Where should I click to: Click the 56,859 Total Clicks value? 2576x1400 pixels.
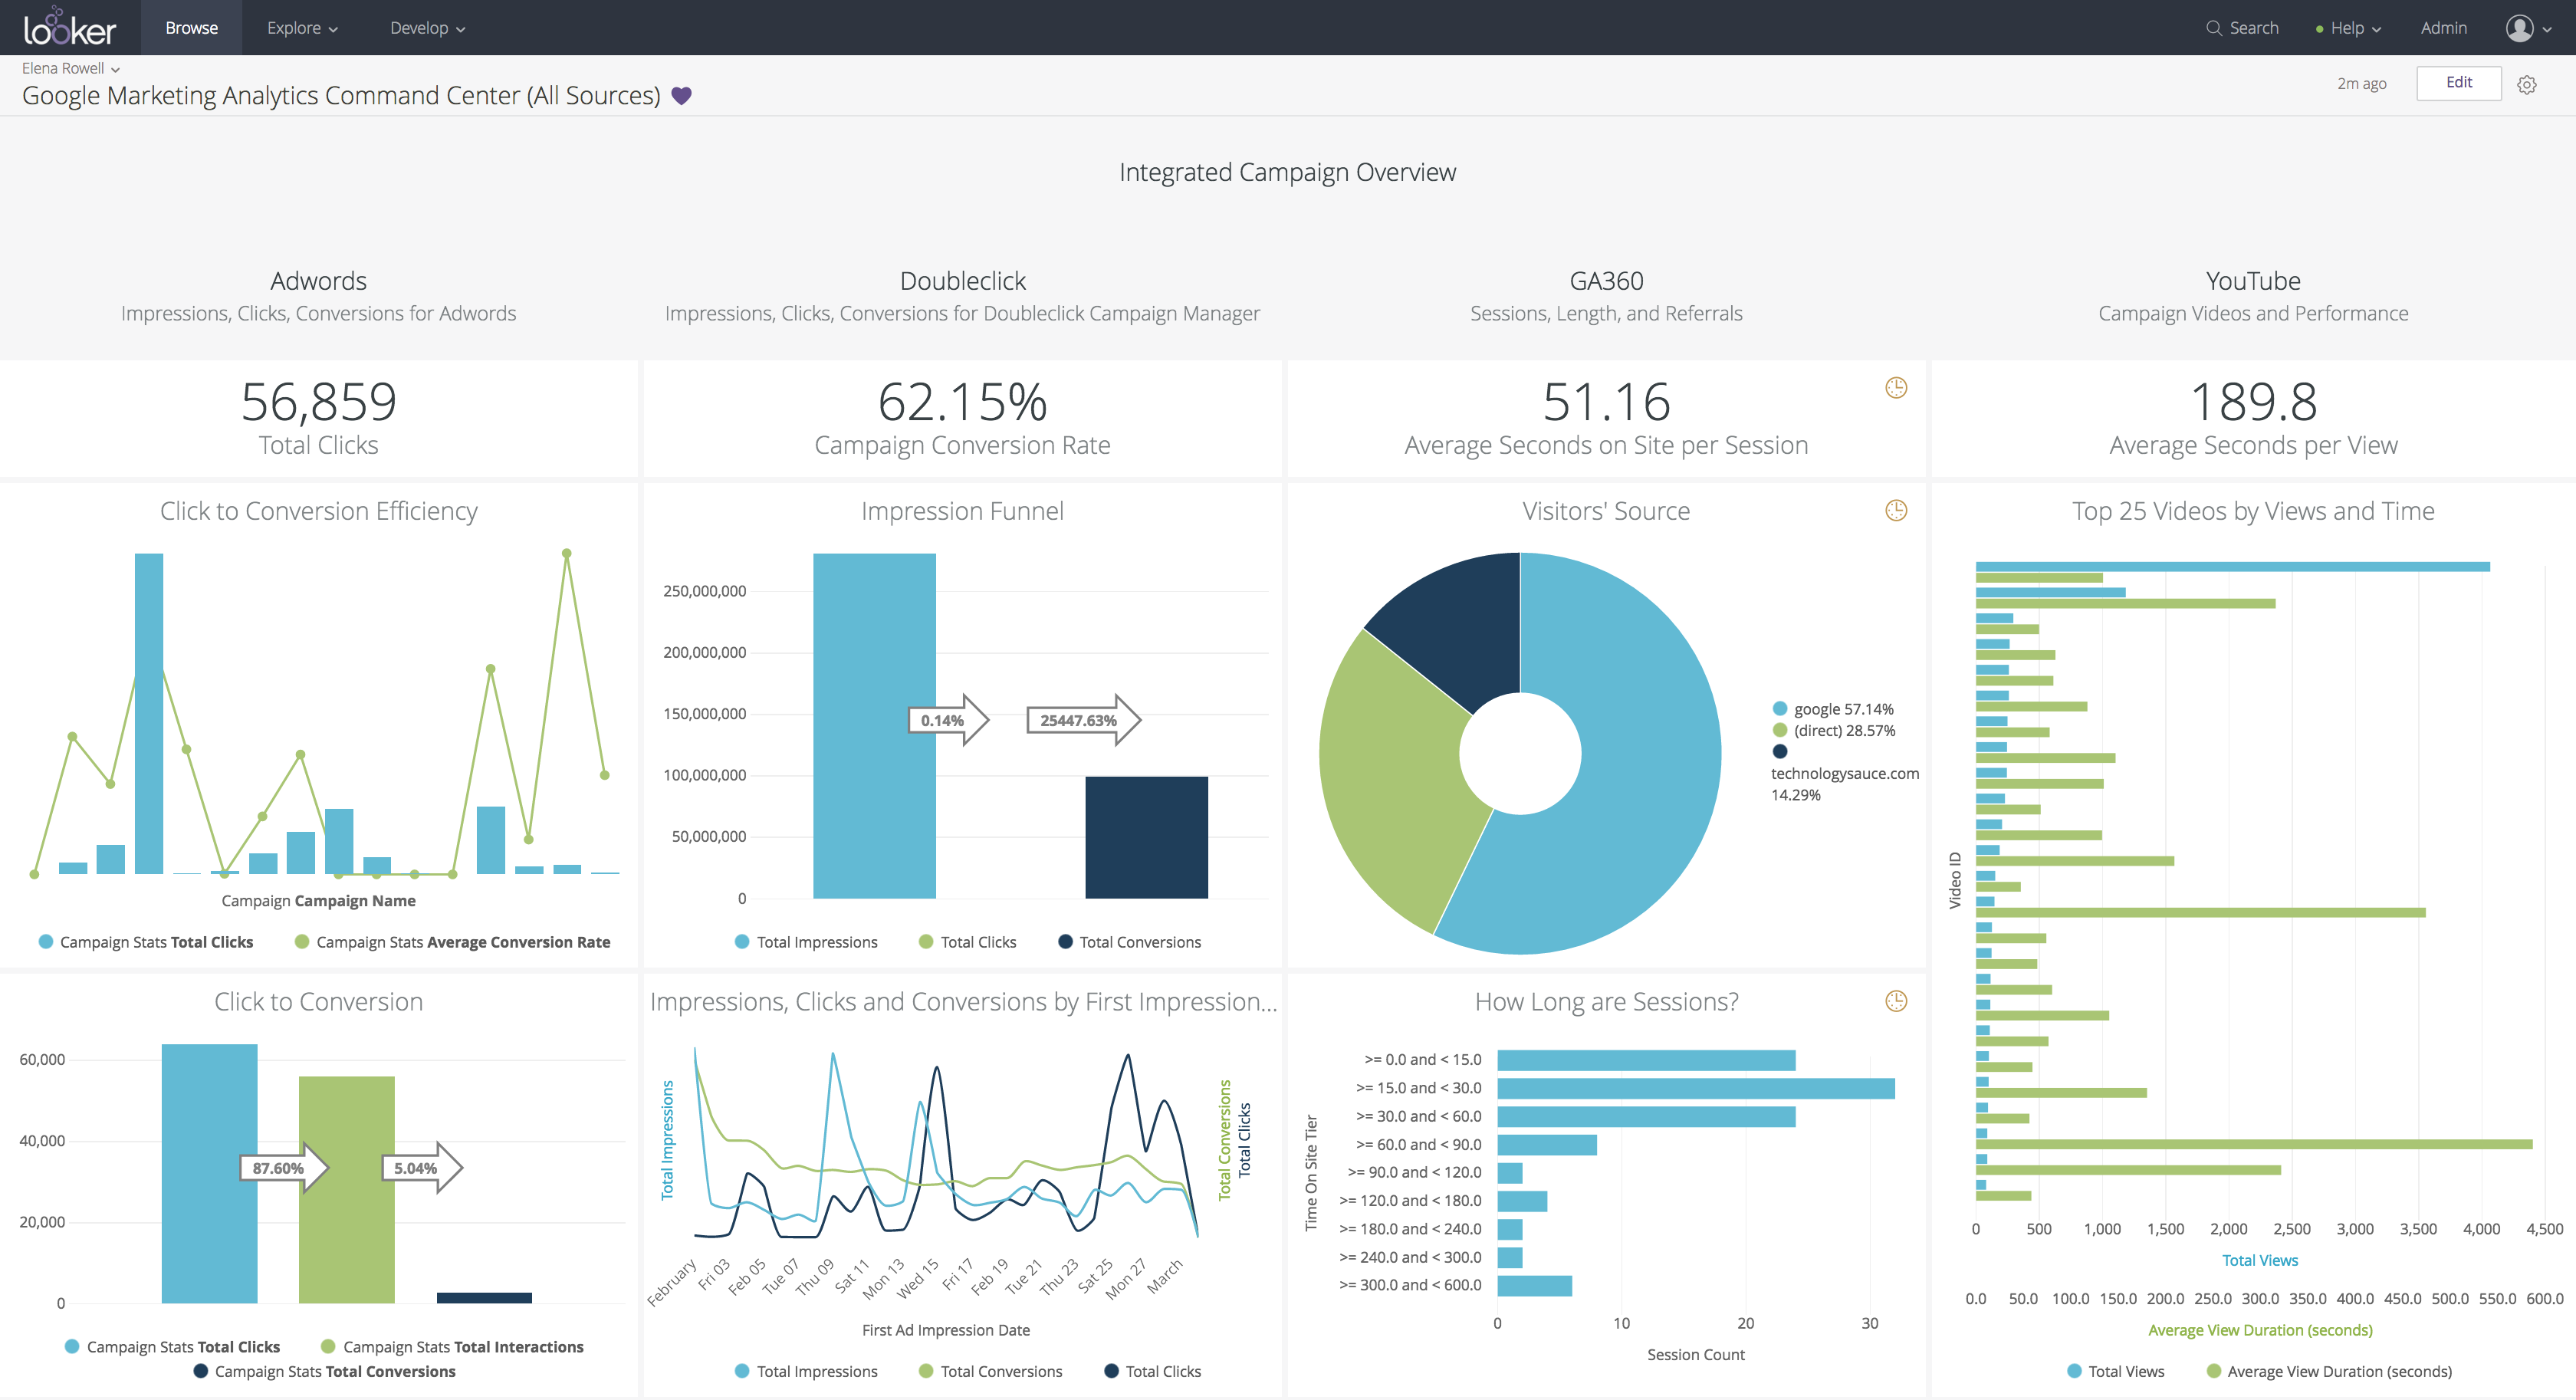click(318, 402)
